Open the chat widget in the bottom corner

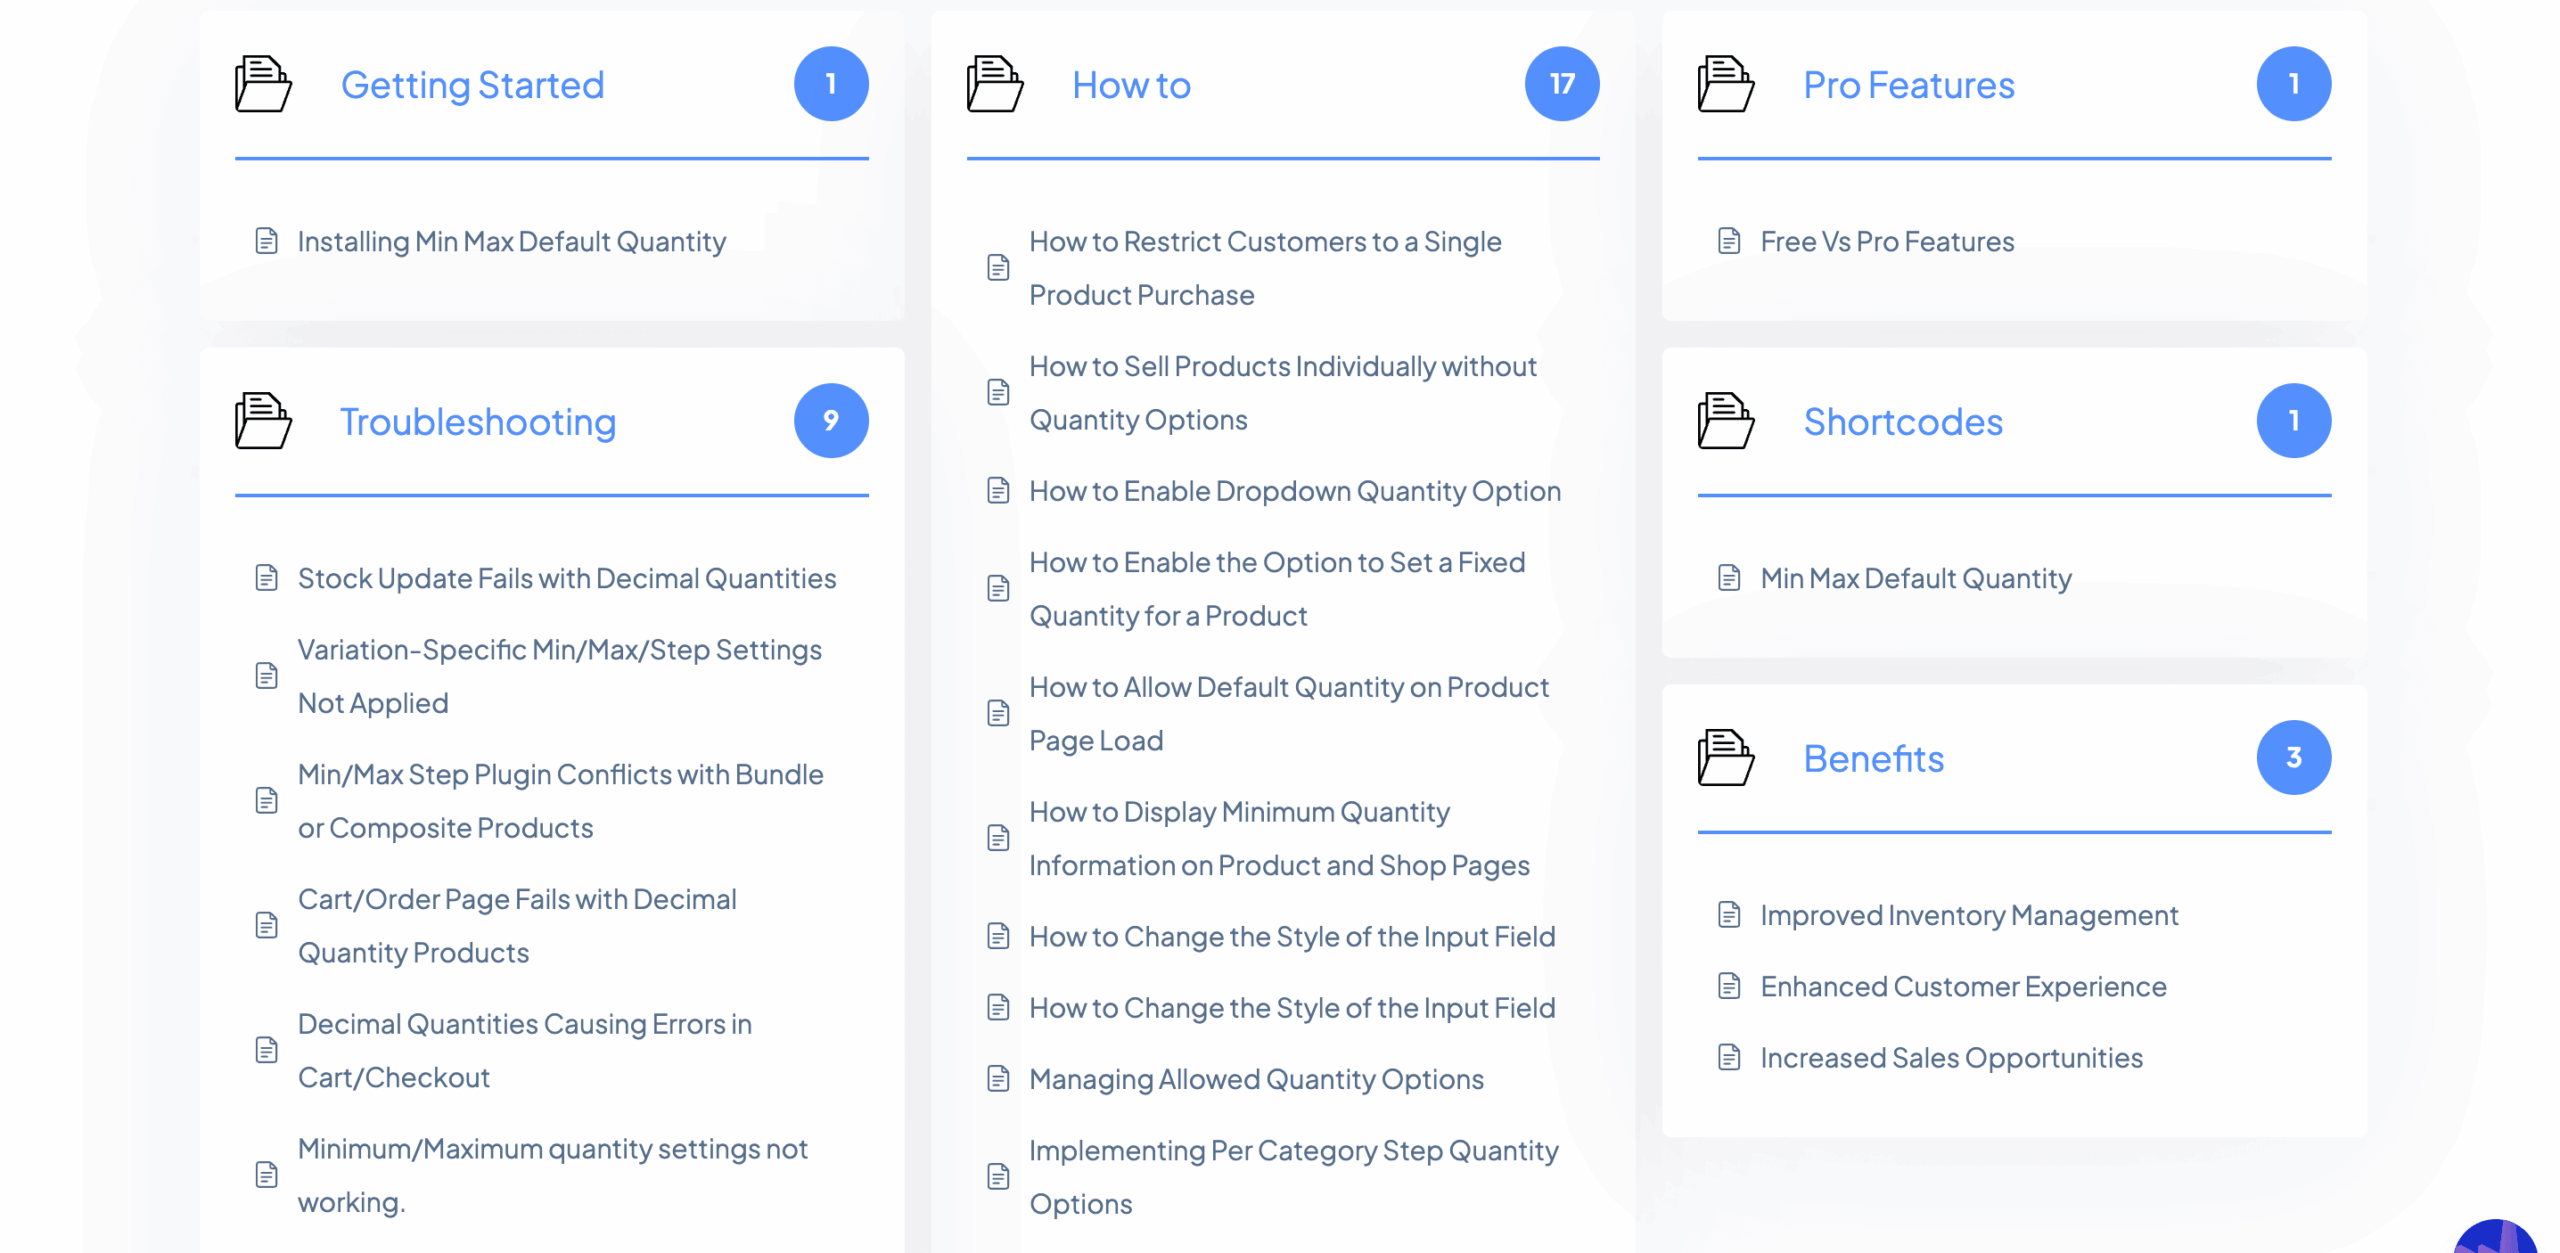tap(2496, 1238)
